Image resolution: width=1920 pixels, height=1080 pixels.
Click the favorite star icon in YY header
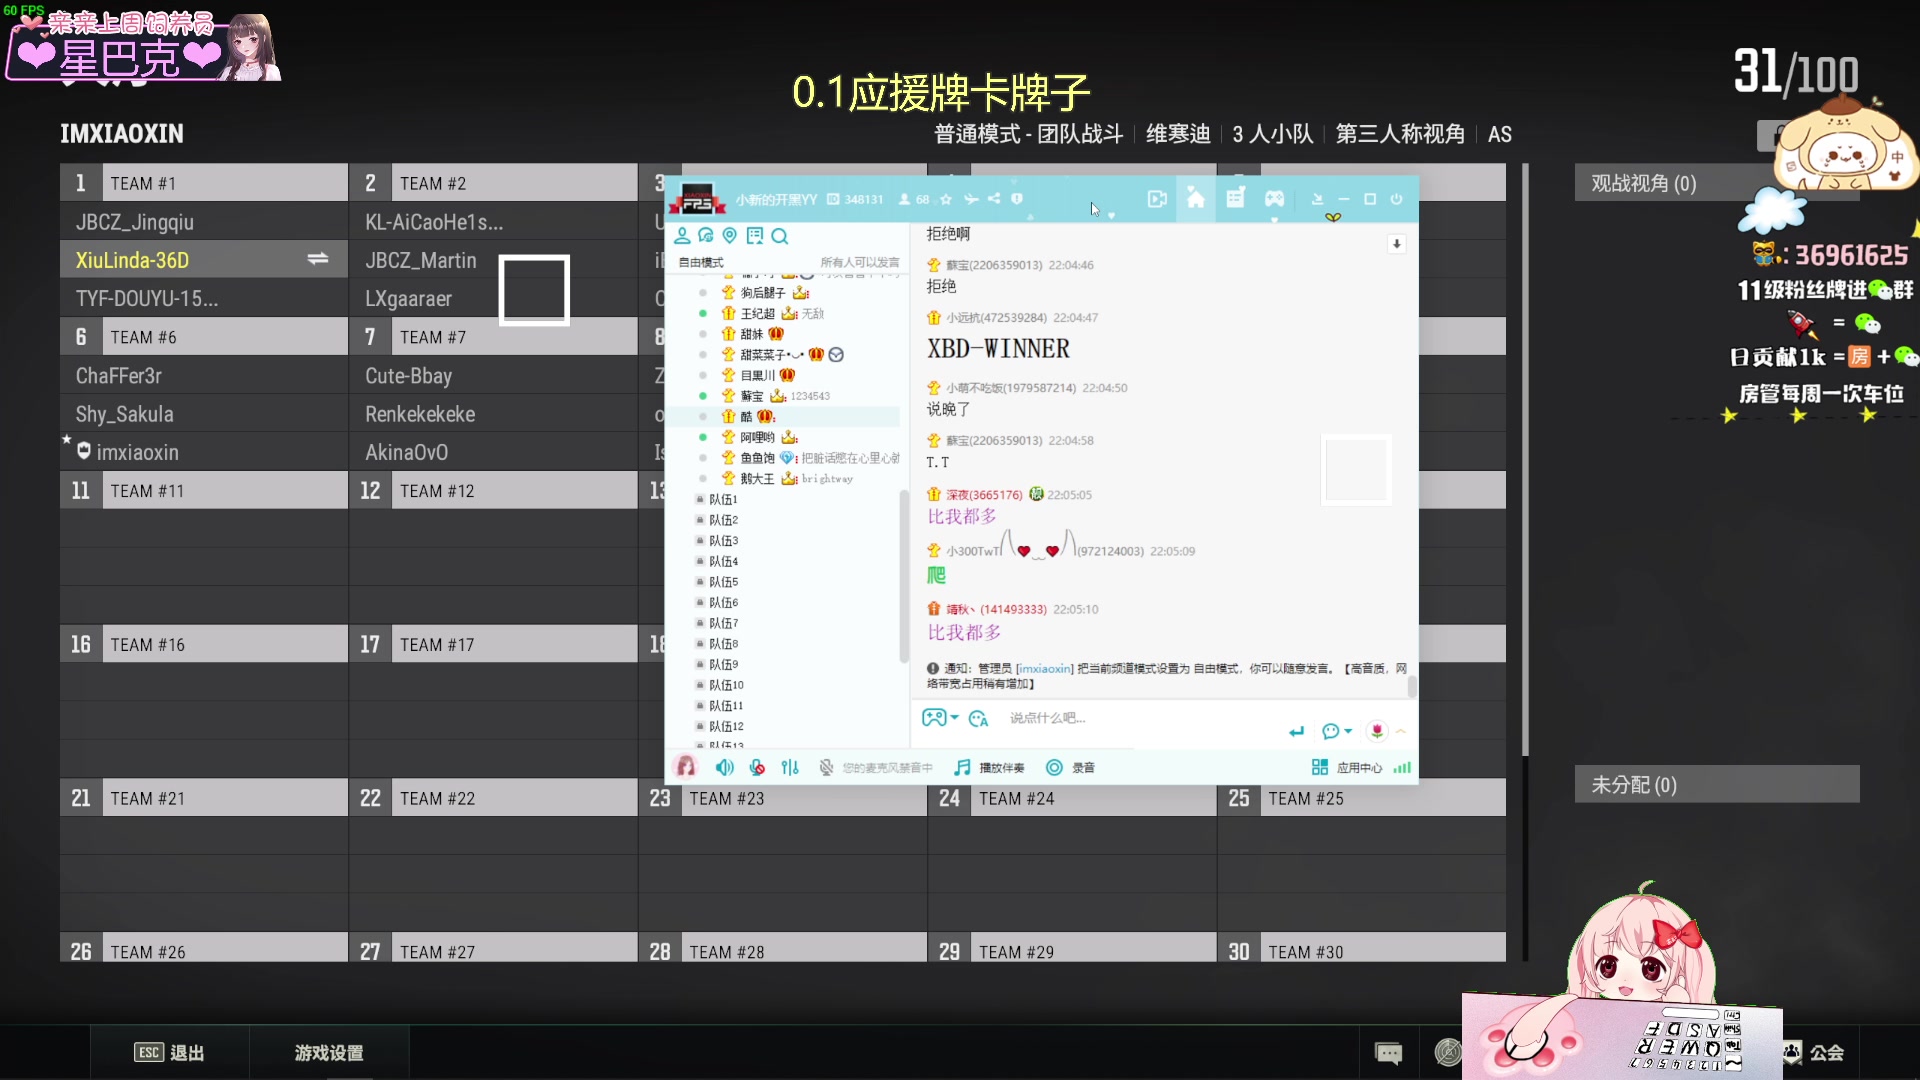tap(946, 199)
